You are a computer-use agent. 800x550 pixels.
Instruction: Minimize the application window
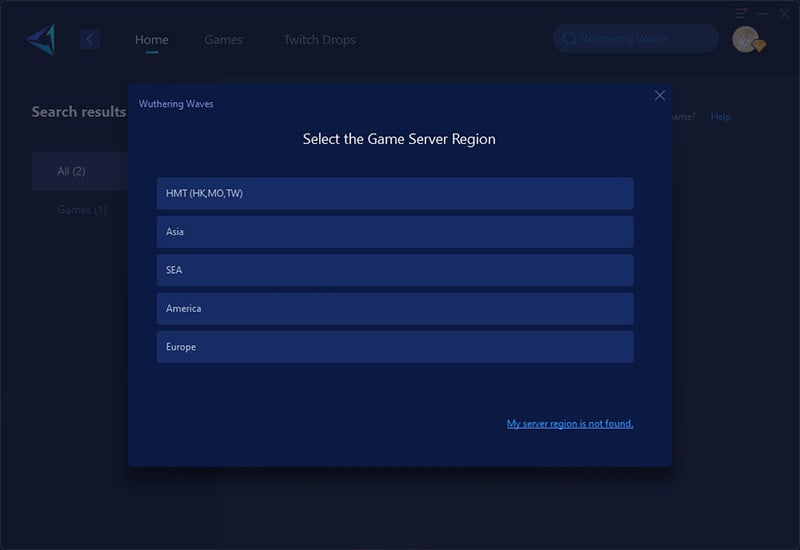pyautogui.click(x=763, y=14)
